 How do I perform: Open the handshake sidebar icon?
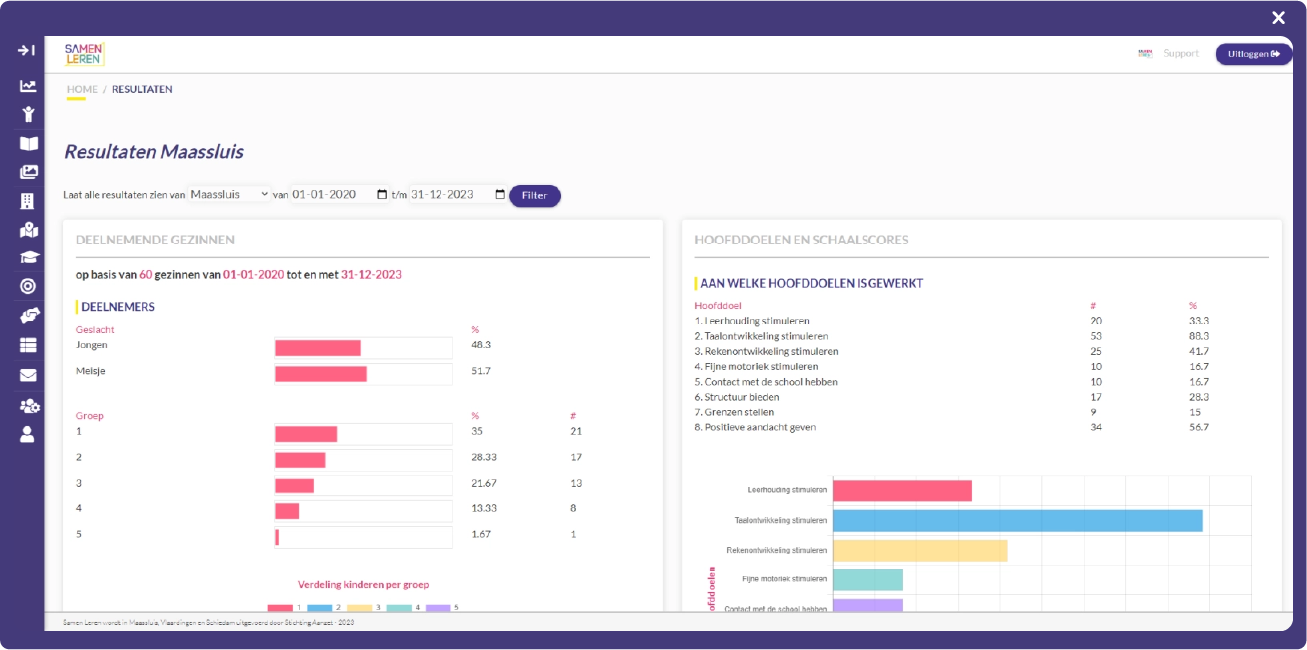coord(29,315)
